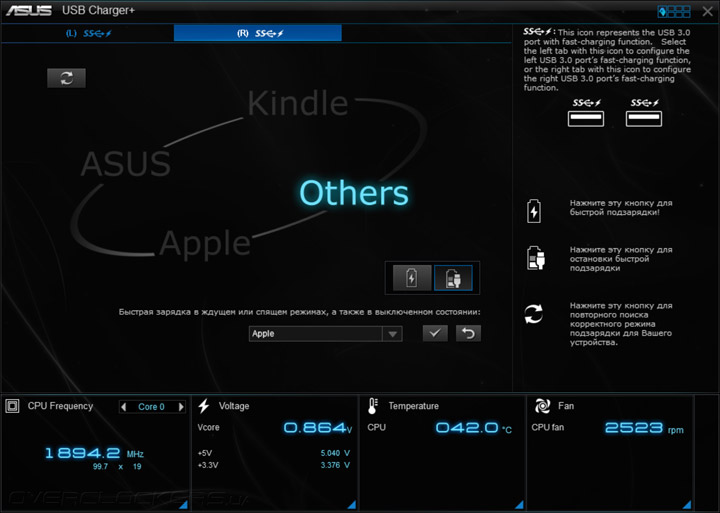
Task: Click the right USB 3.0 port illustration
Action: click(644, 118)
